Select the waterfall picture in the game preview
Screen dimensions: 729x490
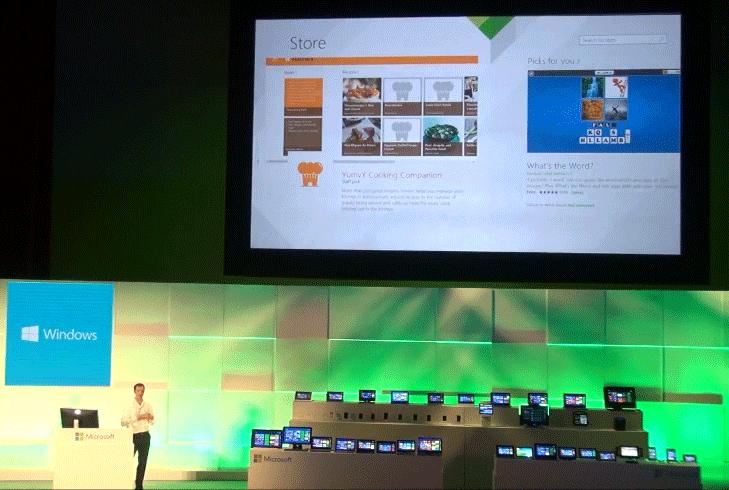click(591, 89)
